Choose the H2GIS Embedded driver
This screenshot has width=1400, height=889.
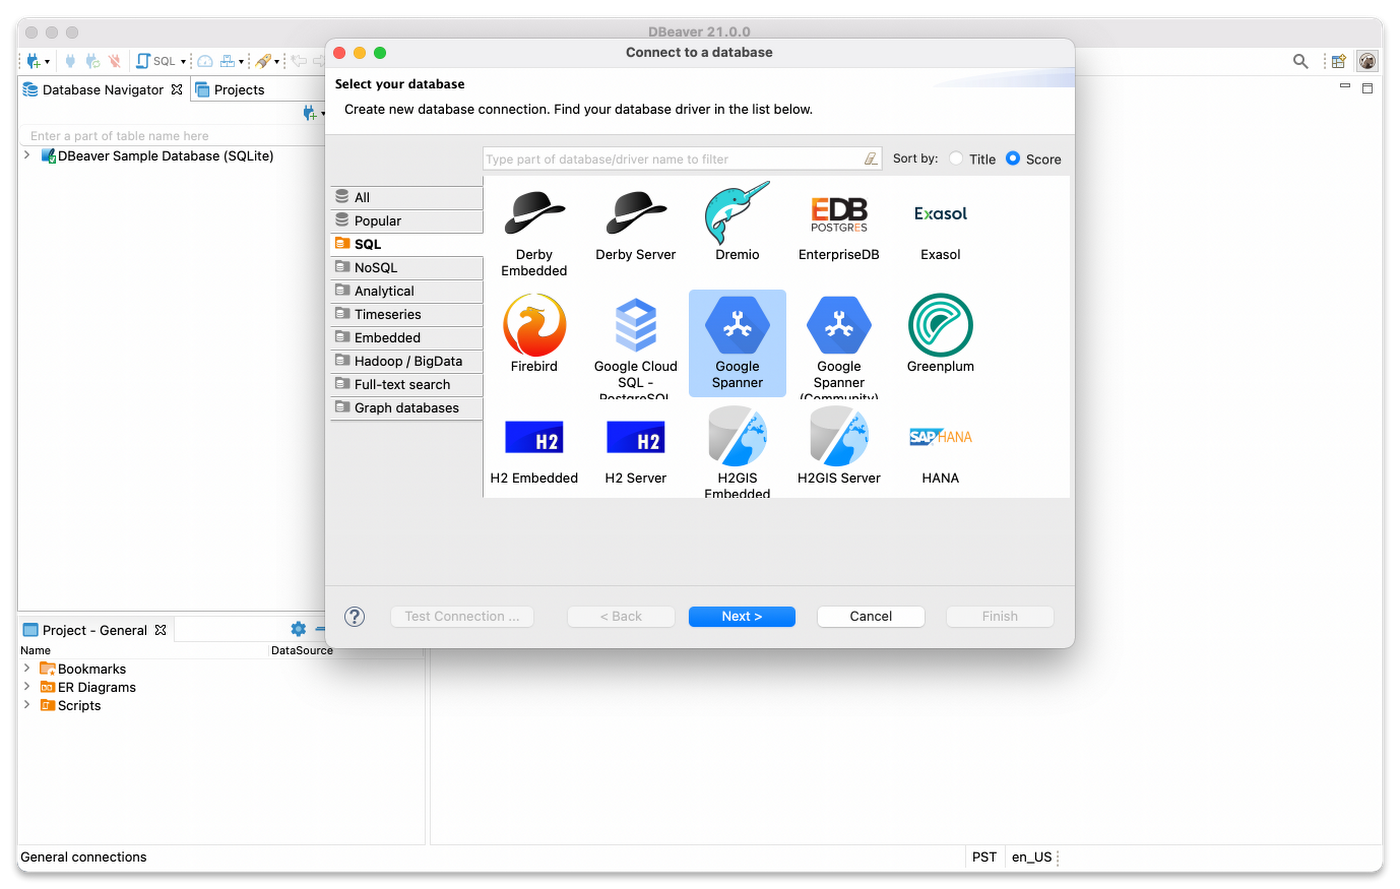click(x=737, y=452)
